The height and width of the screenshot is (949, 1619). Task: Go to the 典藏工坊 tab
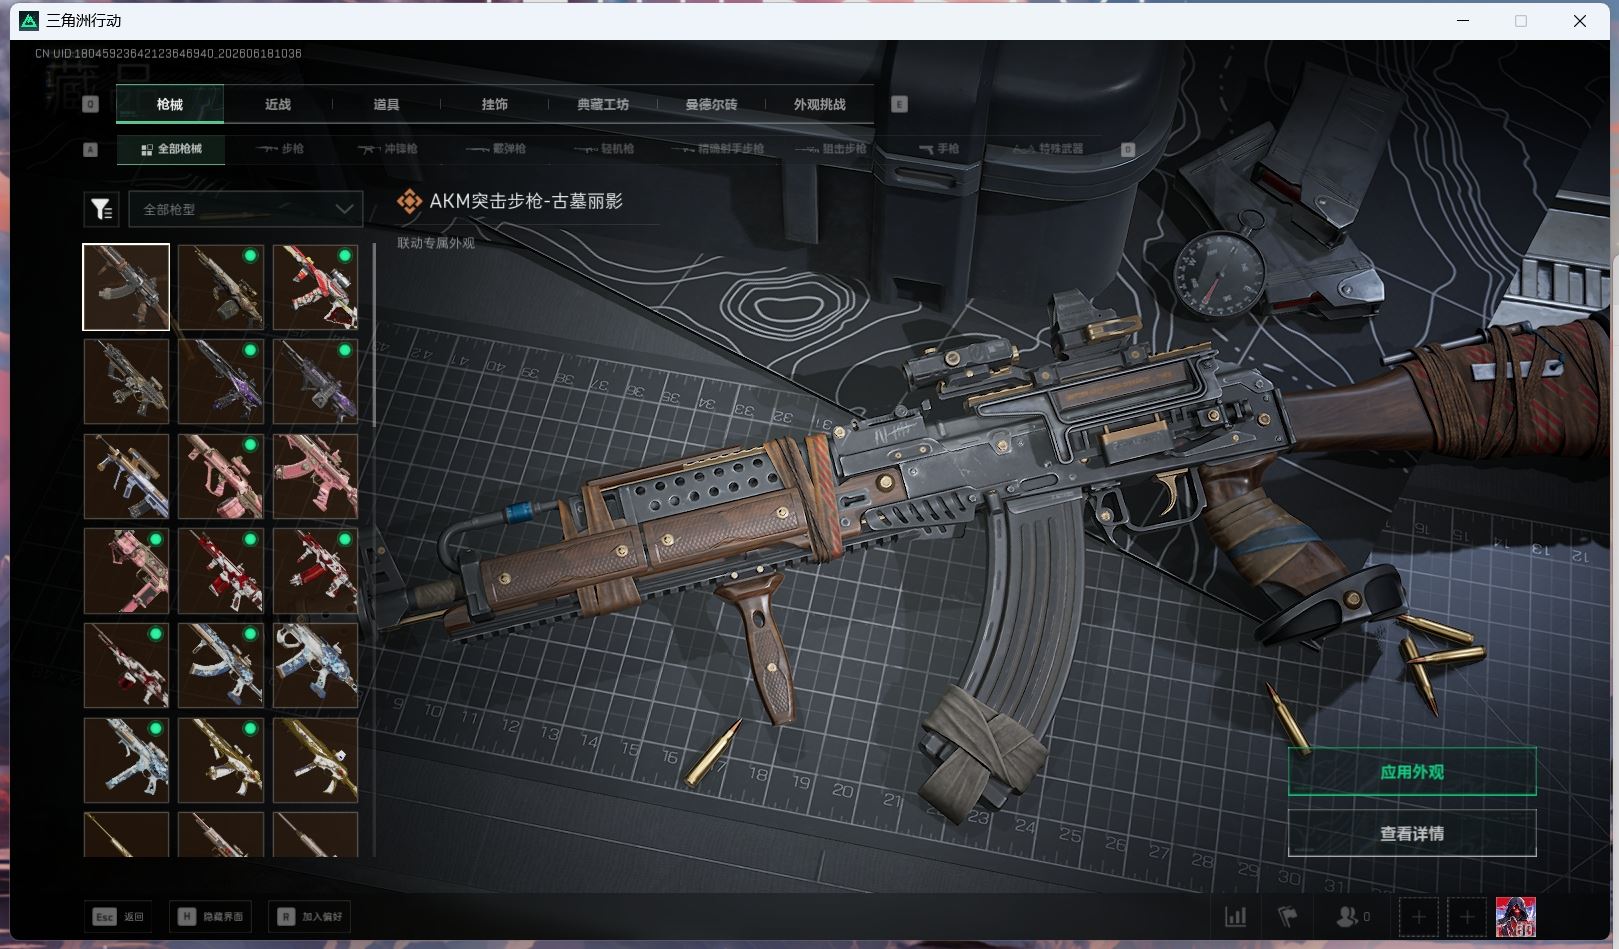point(603,104)
